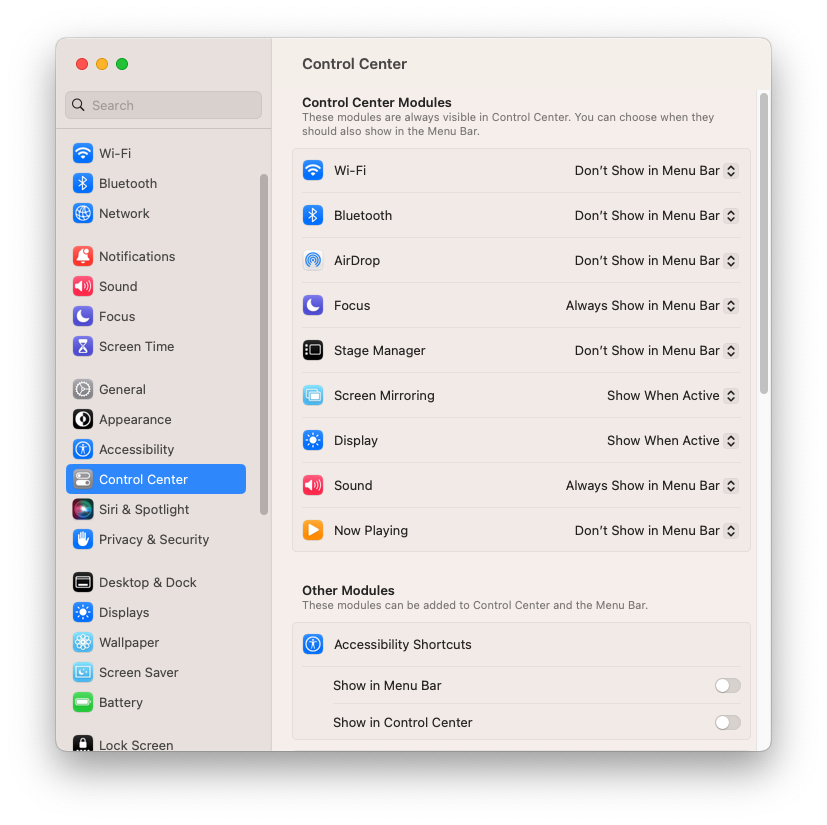827x825 pixels.
Task: Click the 'Other Modules' heading
Action: click(348, 590)
